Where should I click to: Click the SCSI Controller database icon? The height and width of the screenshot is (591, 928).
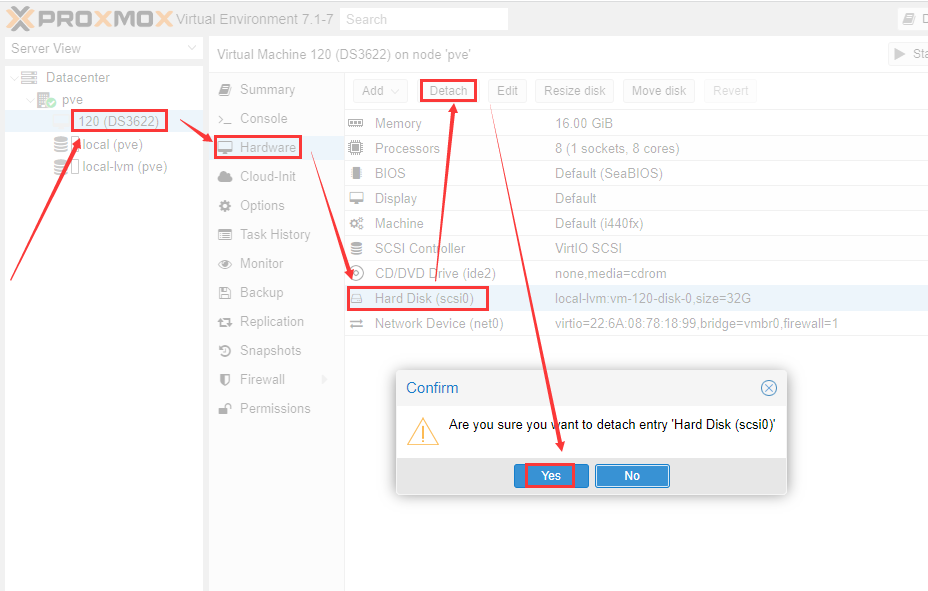click(x=356, y=248)
